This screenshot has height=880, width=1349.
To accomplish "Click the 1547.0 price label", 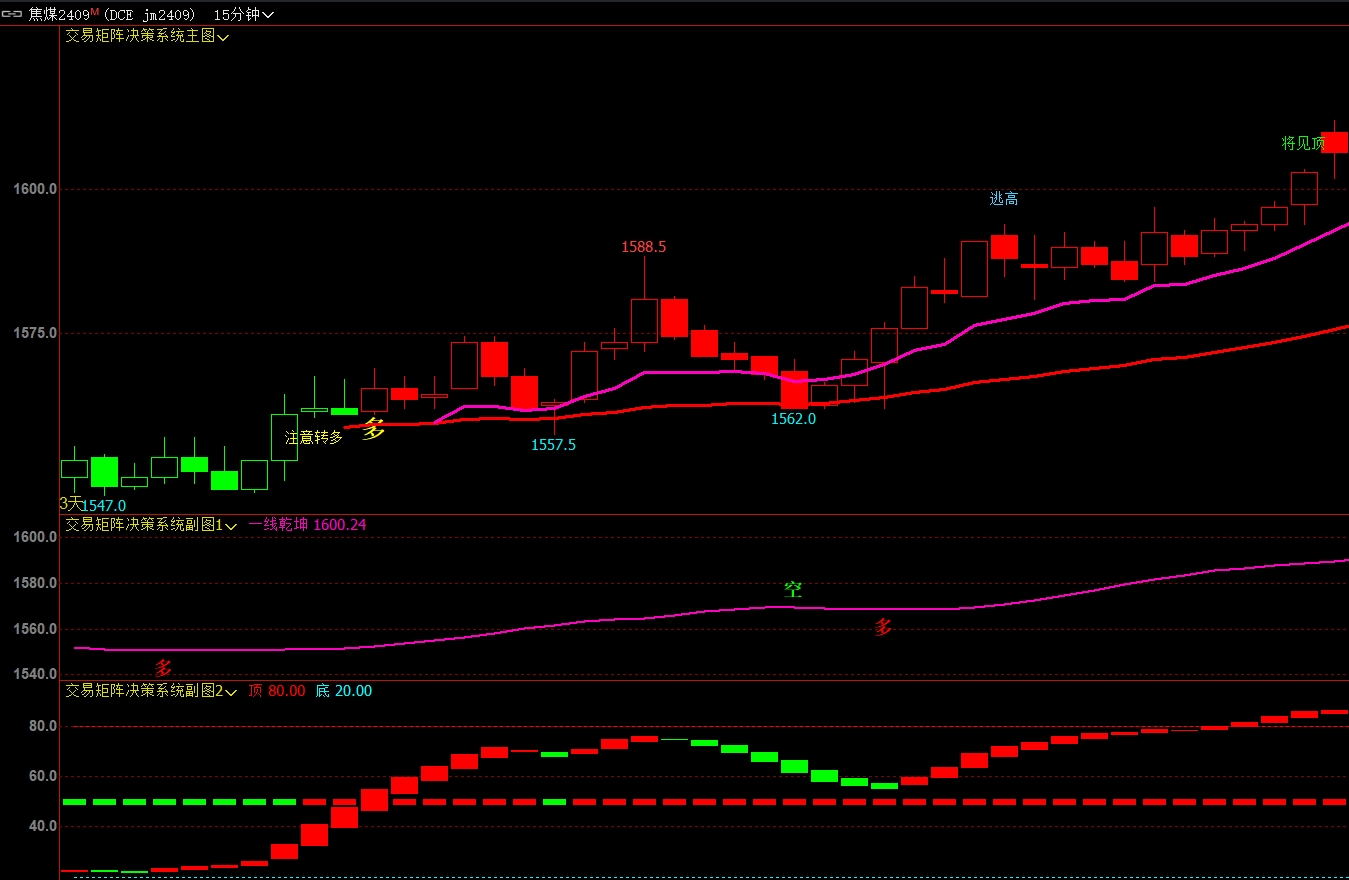I will [103, 506].
